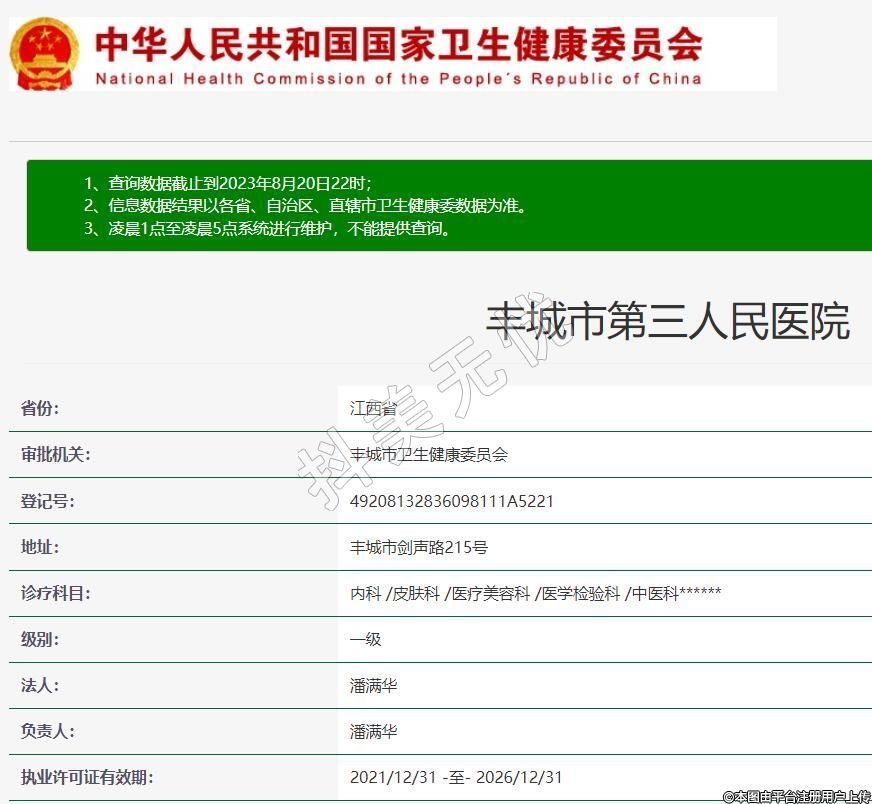Screen dimensions: 872x804
Task: Click the license validity dates 2021/12/31 to 2026/12/31
Action: 456,777
